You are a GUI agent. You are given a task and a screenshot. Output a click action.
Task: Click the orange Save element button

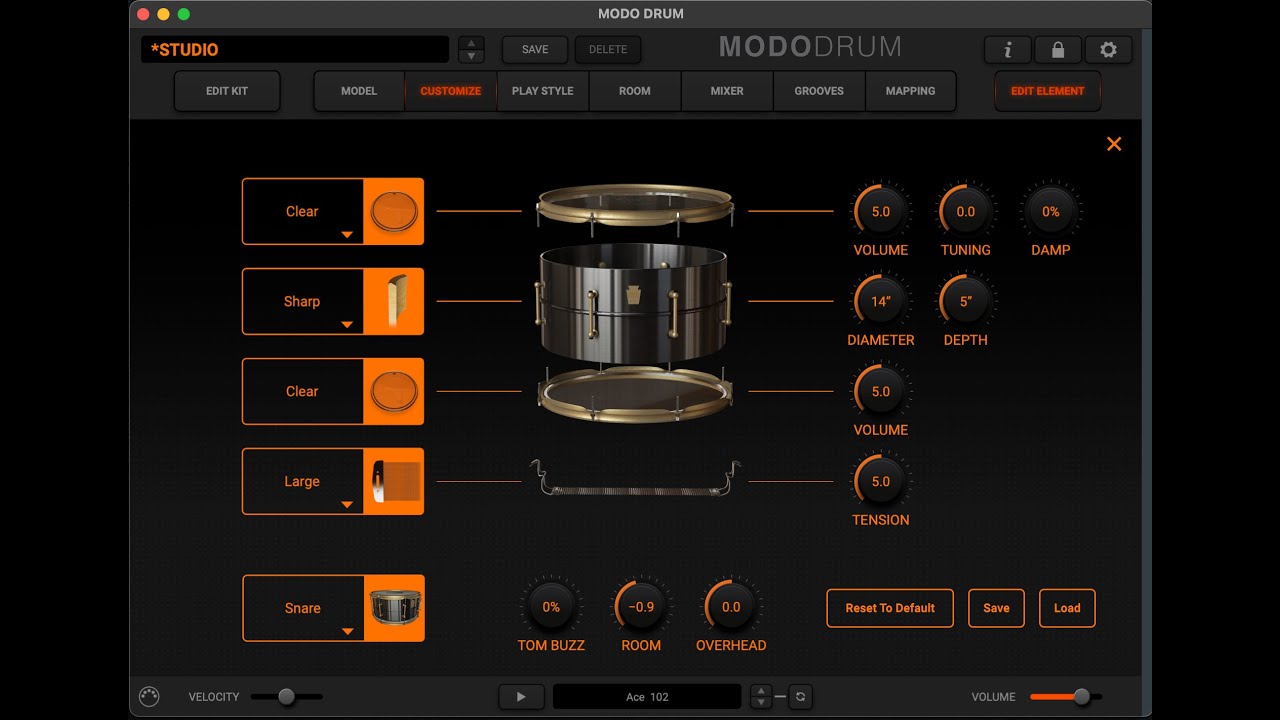[x=996, y=608]
